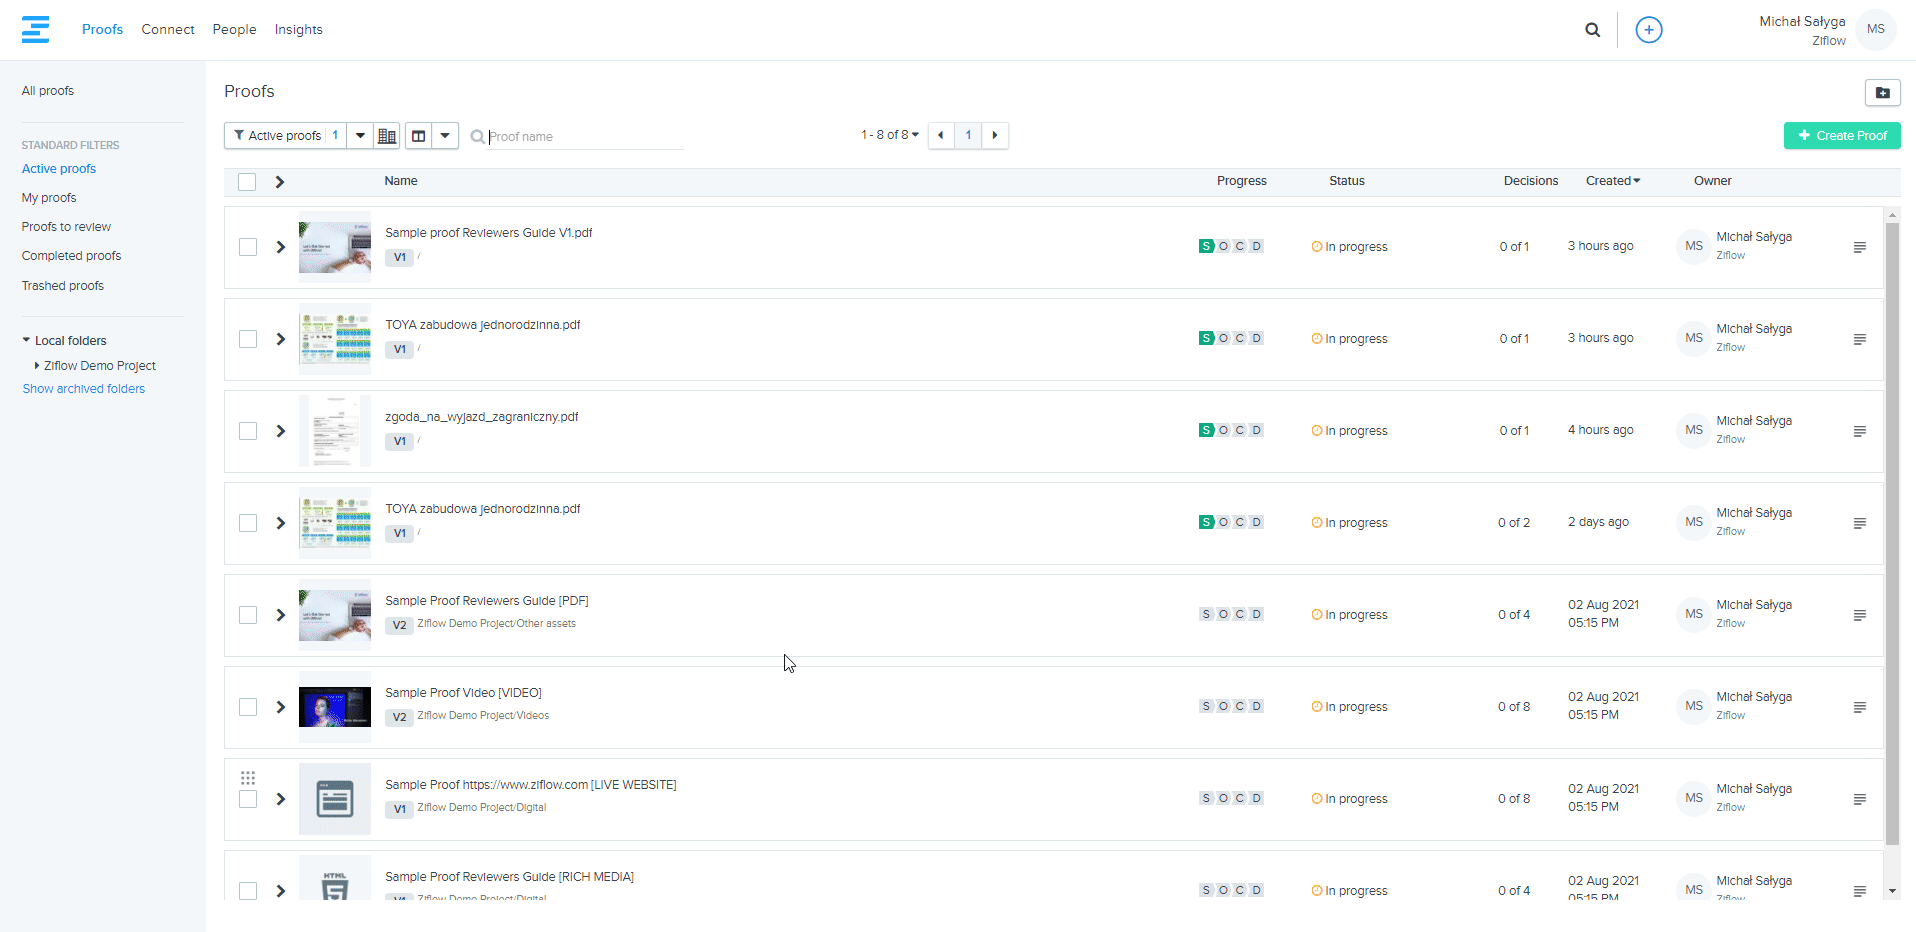Click the column layout icon
The width and height of the screenshot is (1916, 932).
[419, 136]
